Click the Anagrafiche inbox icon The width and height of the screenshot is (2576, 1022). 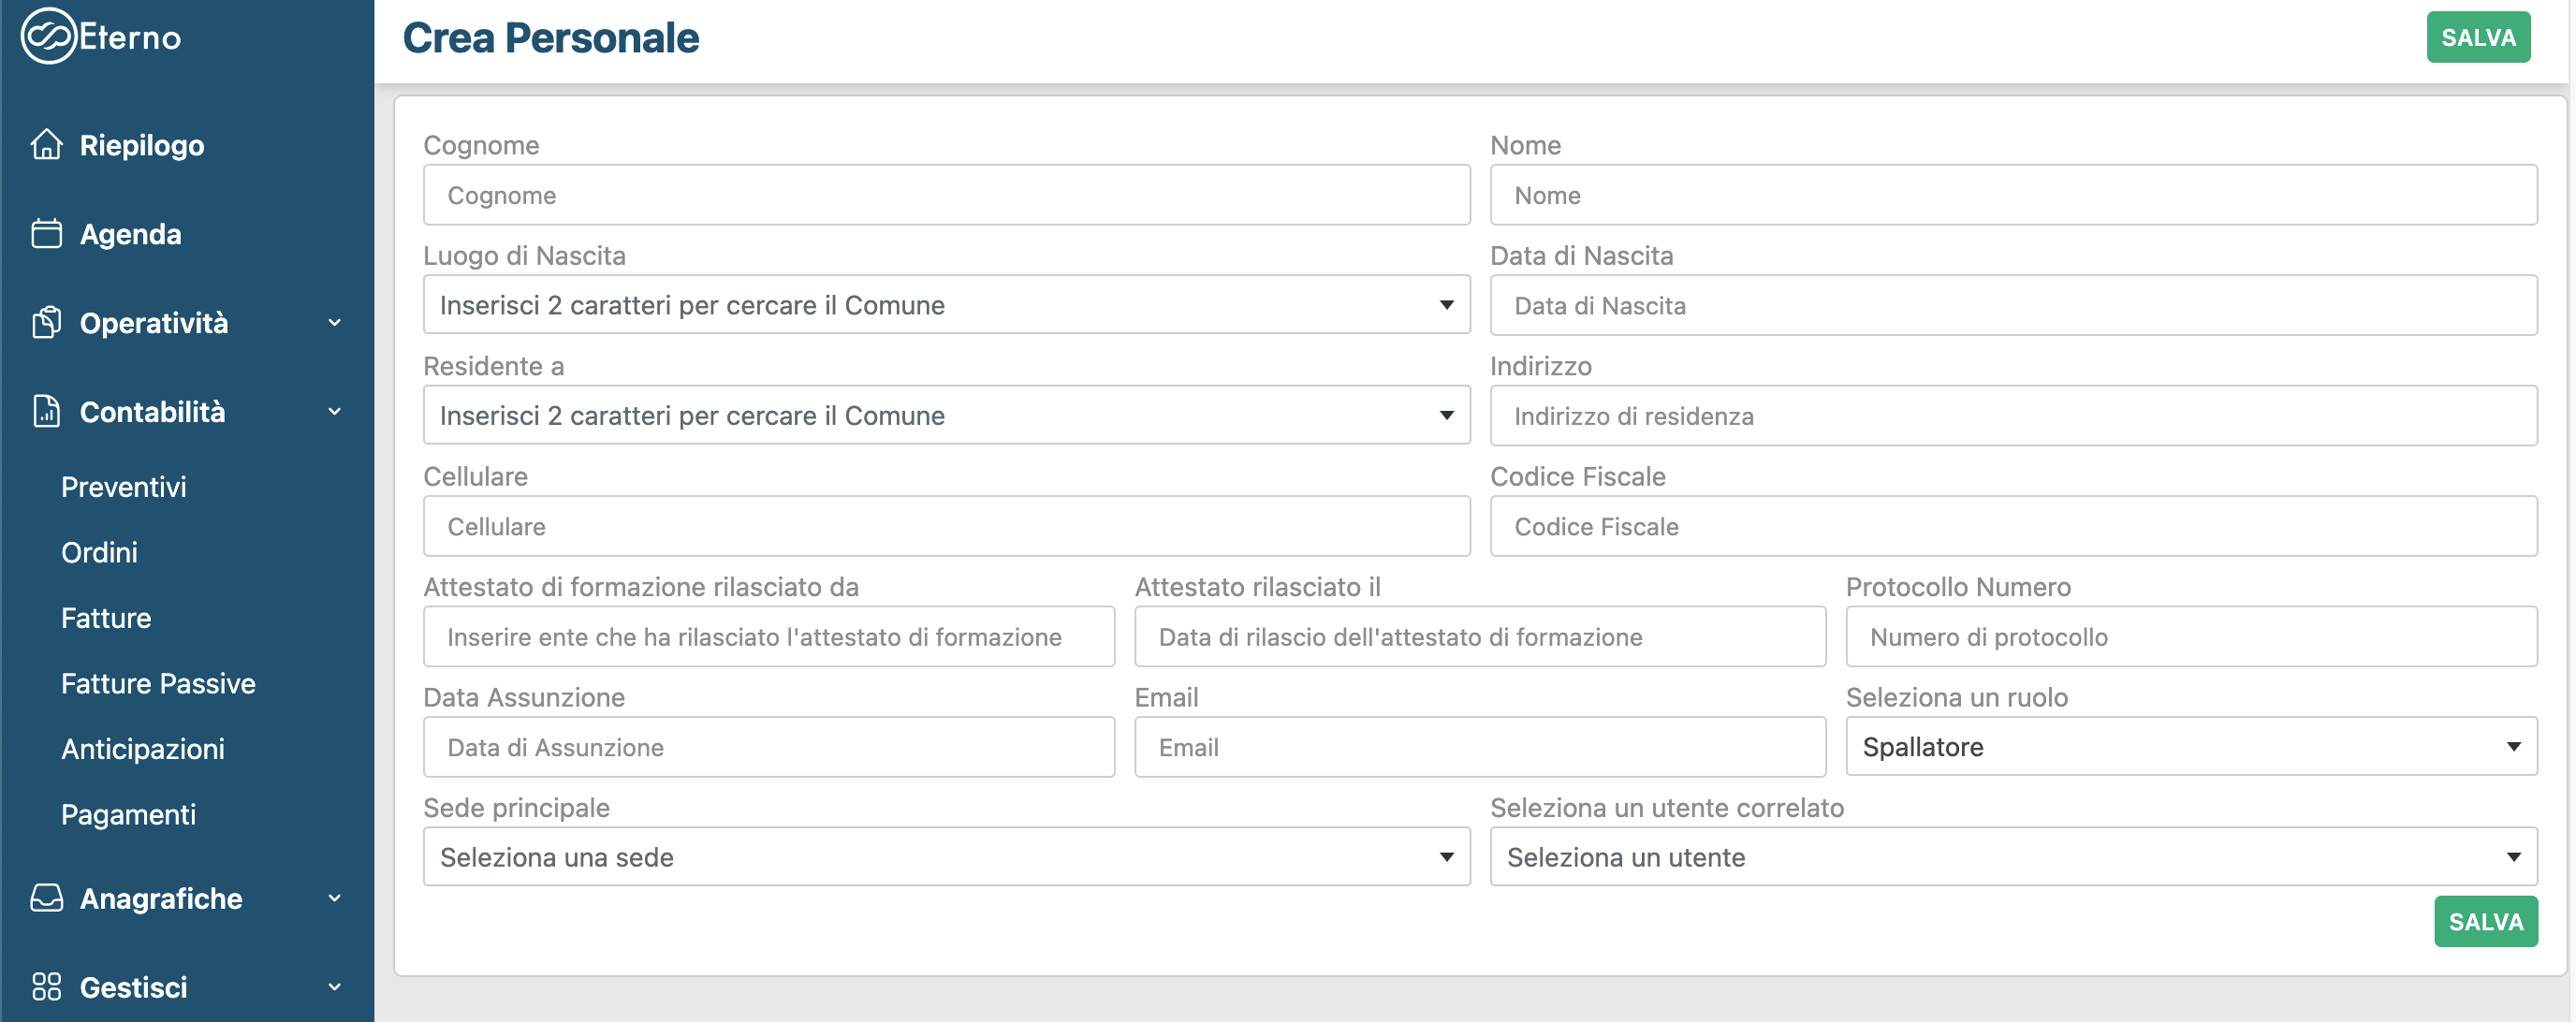pos(46,898)
